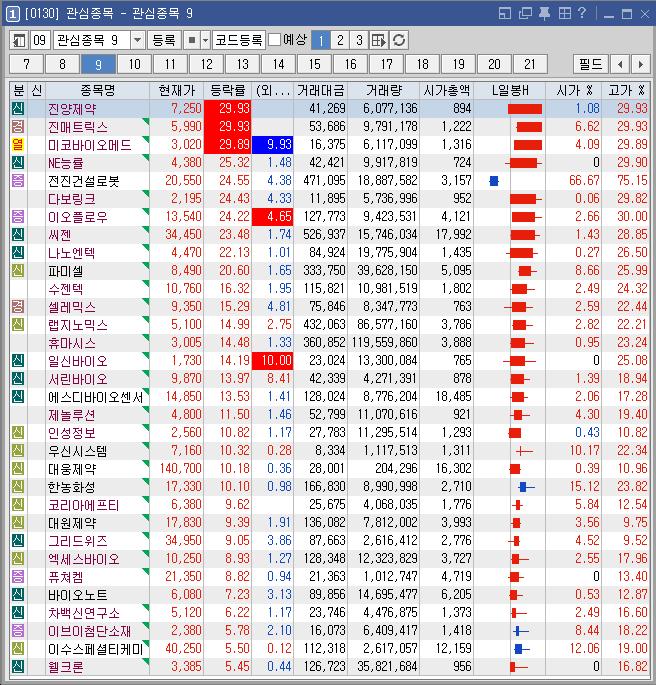Click the 증 badge next to 퓨쳐켐
Screen dimensions: 656x685
click(17, 577)
